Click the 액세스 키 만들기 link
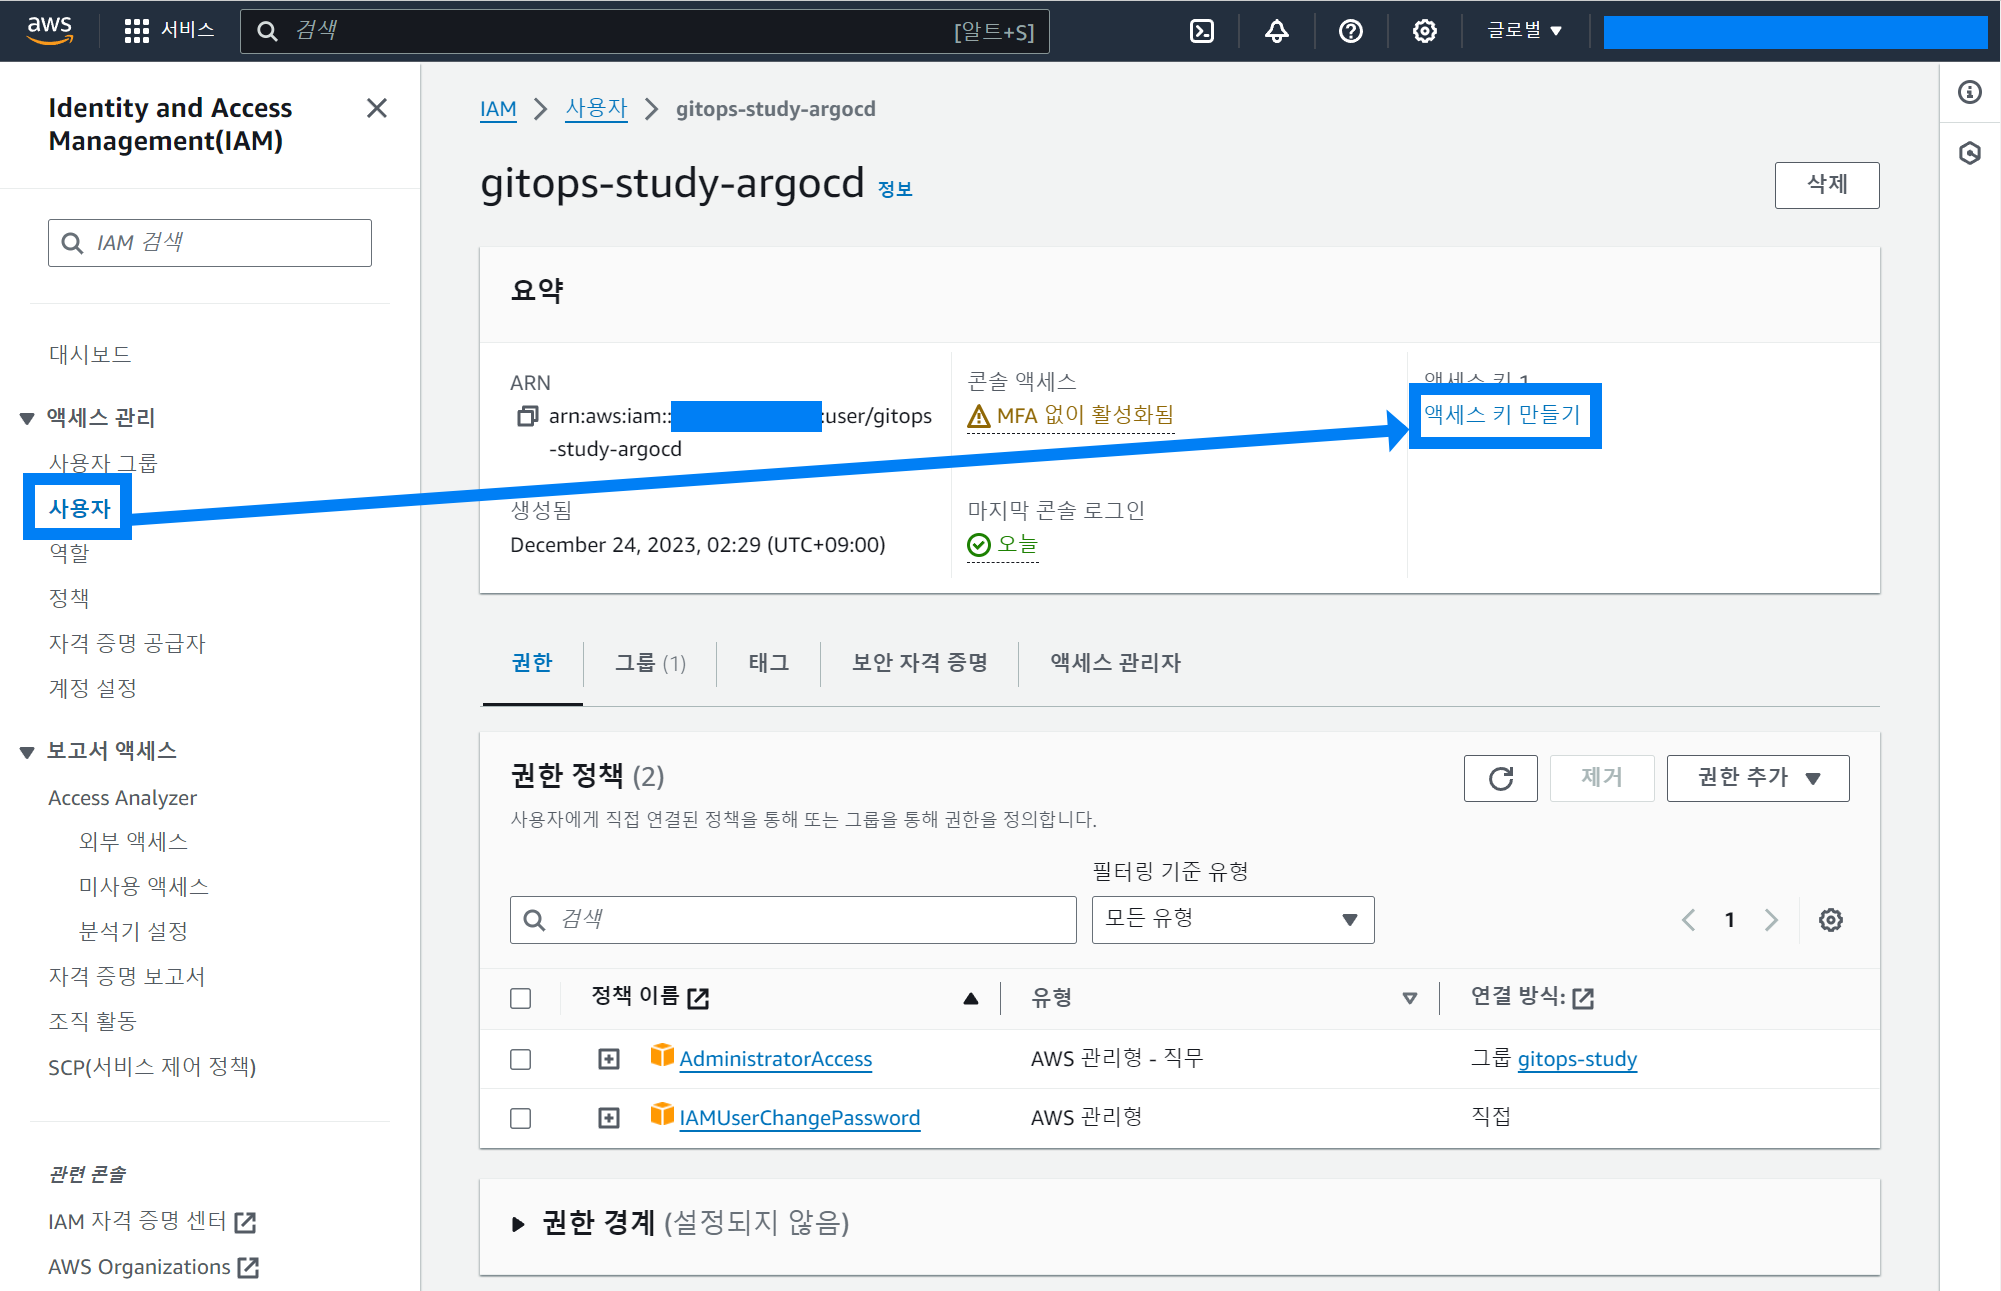Viewport: 2001px width, 1291px height. click(x=1502, y=414)
